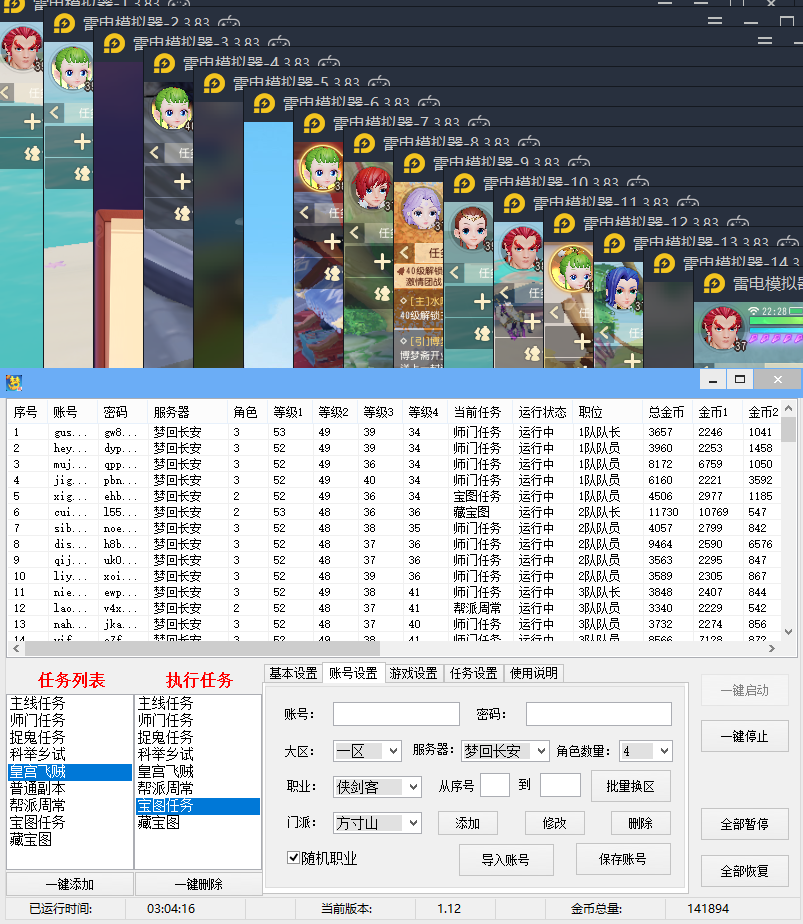Click the gamepad icon in emulator window 9 title

click(579, 163)
